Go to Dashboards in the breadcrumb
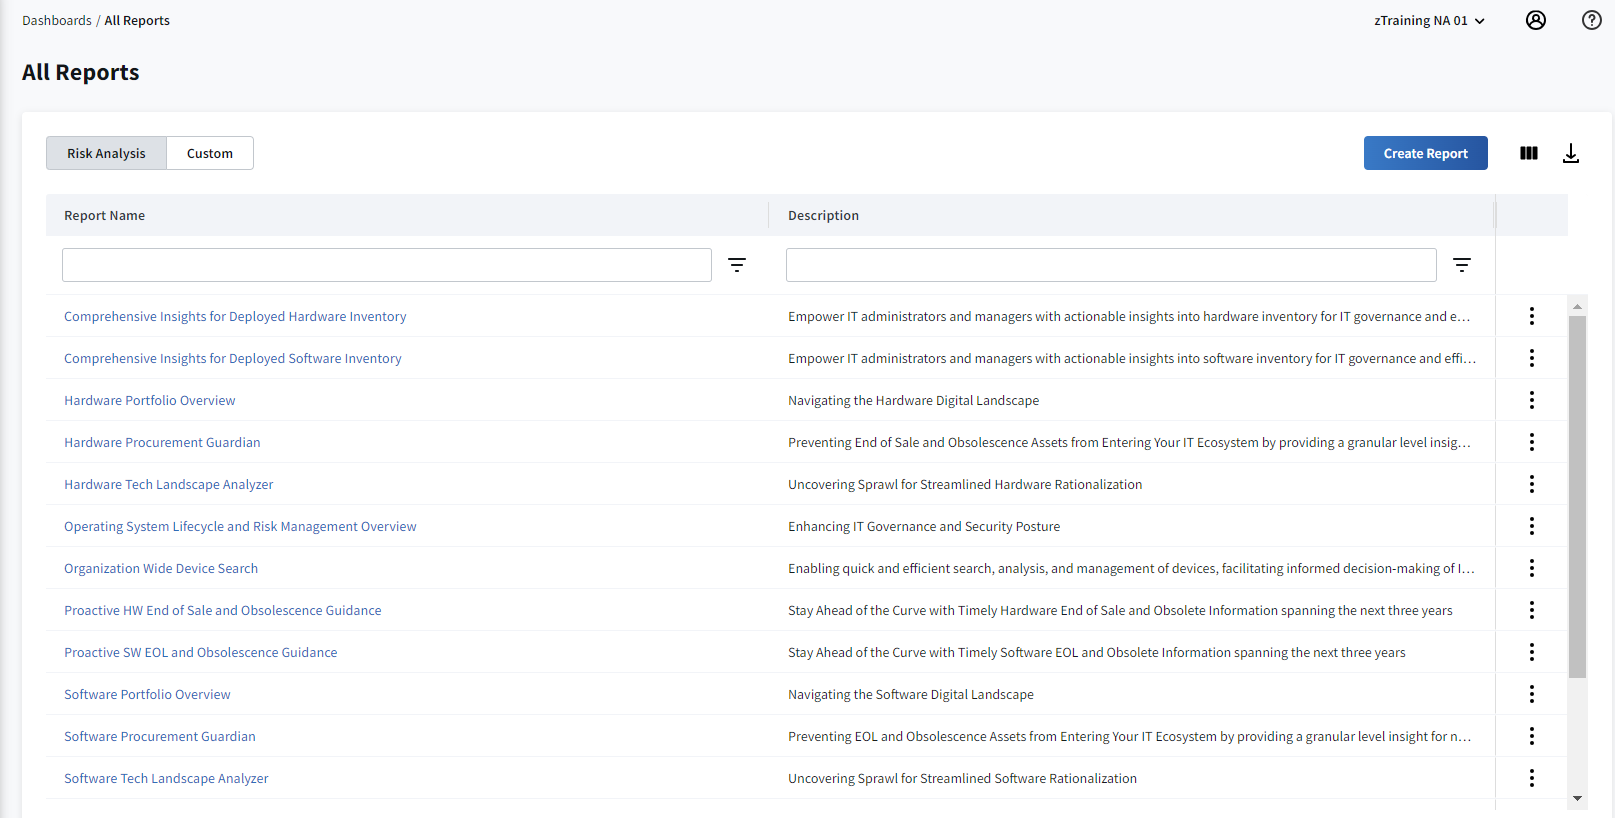This screenshot has height=818, width=1615. click(x=57, y=21)
